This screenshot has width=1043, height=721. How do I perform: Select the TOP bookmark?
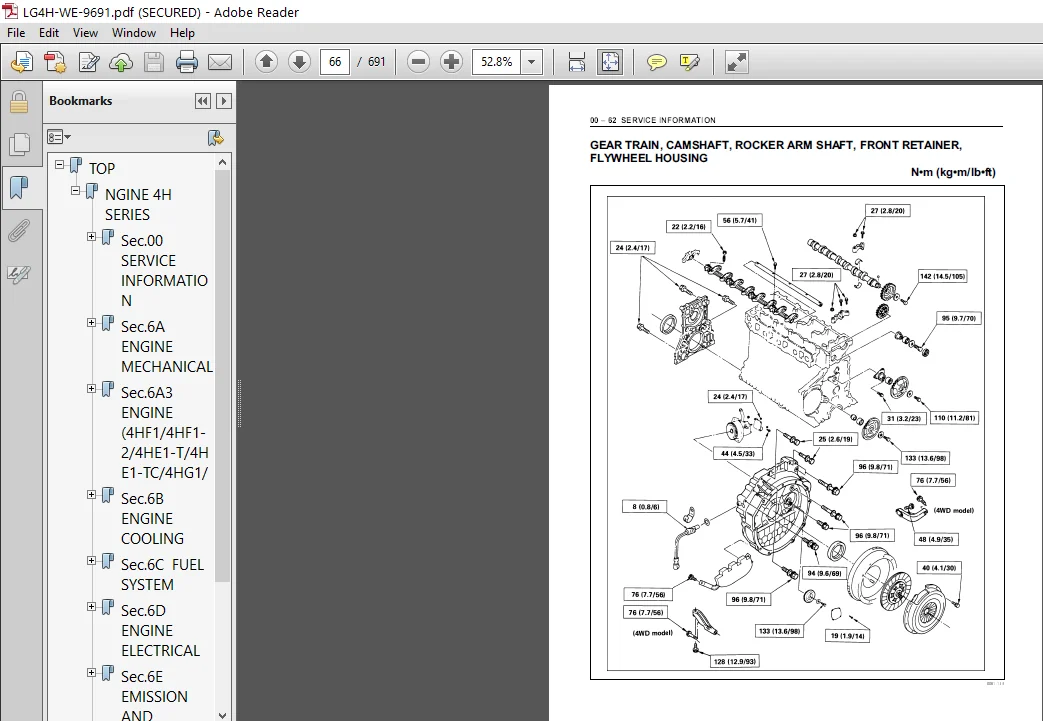tap(102, 168)
